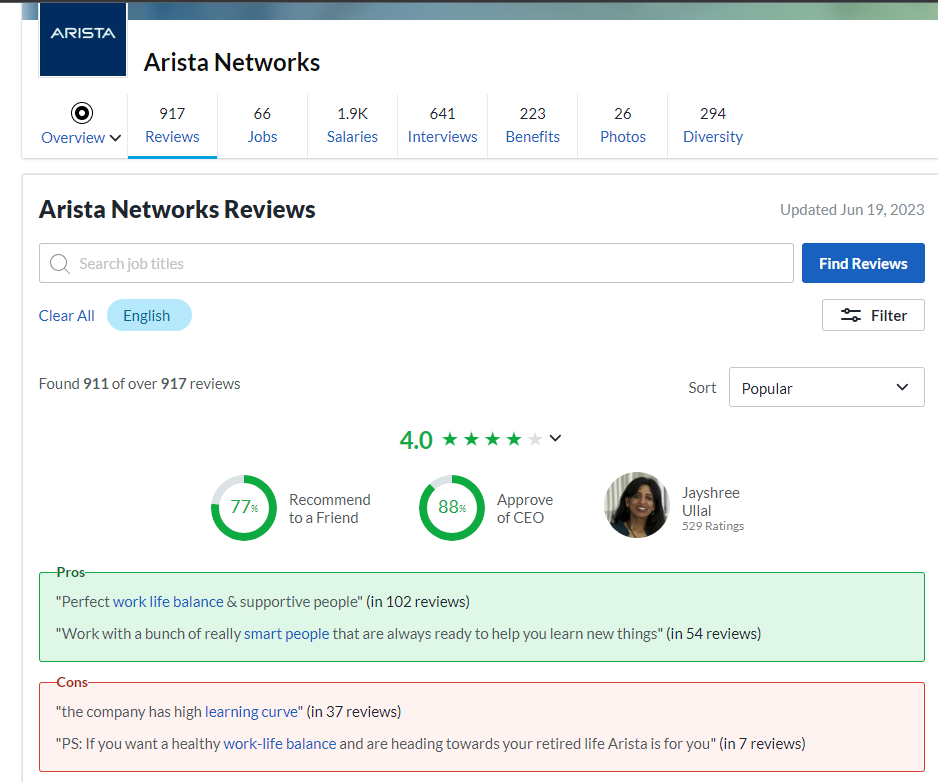Click the Arista company logo
Screen dimensions: 938x782
coord(83,39)
